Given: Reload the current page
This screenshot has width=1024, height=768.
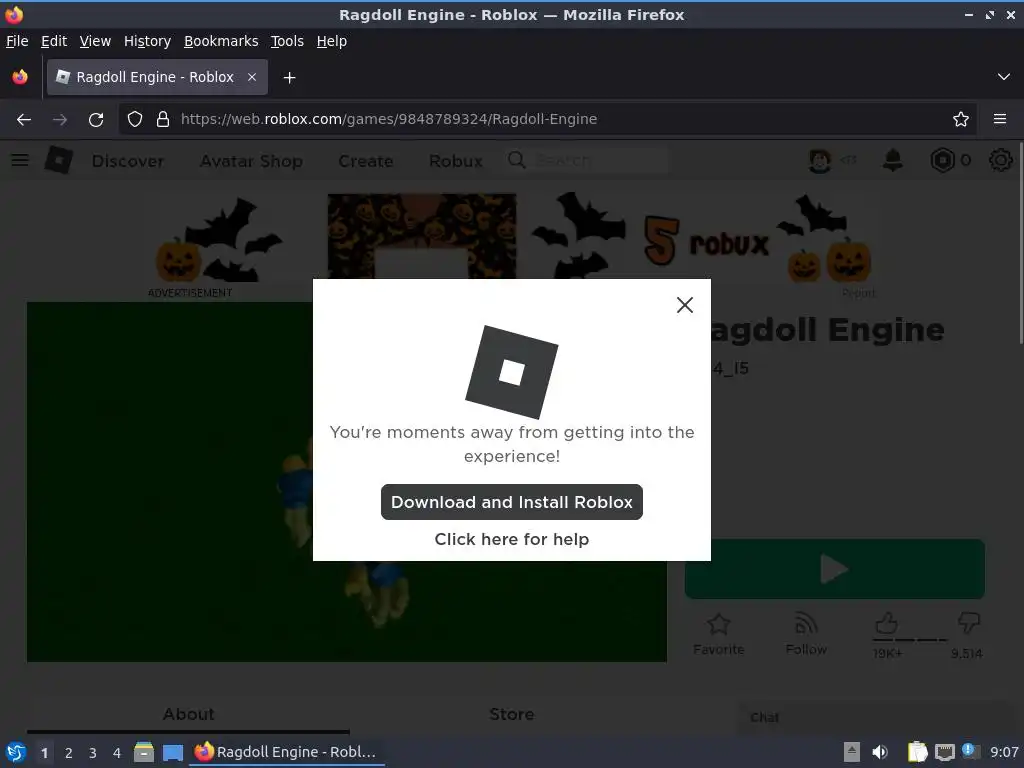Looking at the screenshot, I should pos(96,120).
